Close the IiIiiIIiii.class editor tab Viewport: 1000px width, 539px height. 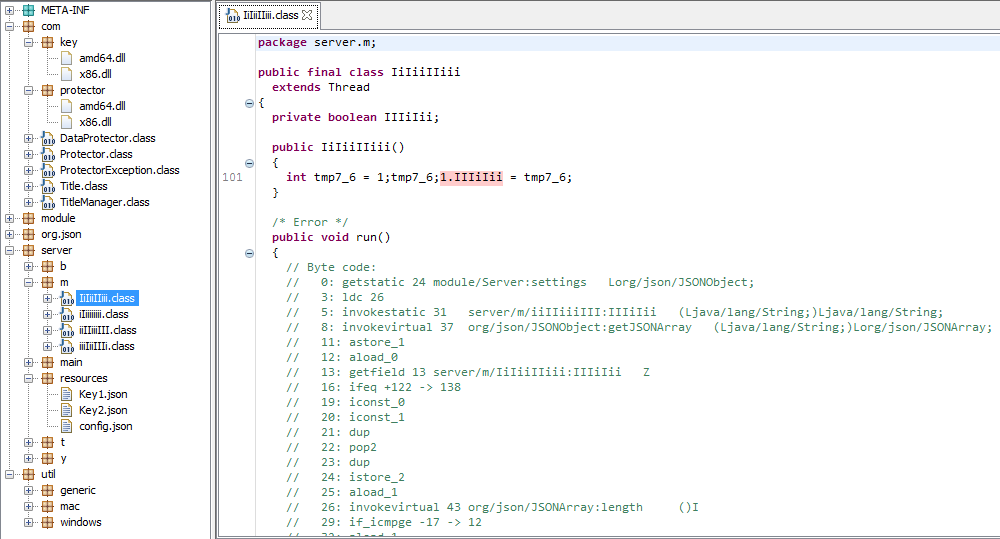point(308,16)
